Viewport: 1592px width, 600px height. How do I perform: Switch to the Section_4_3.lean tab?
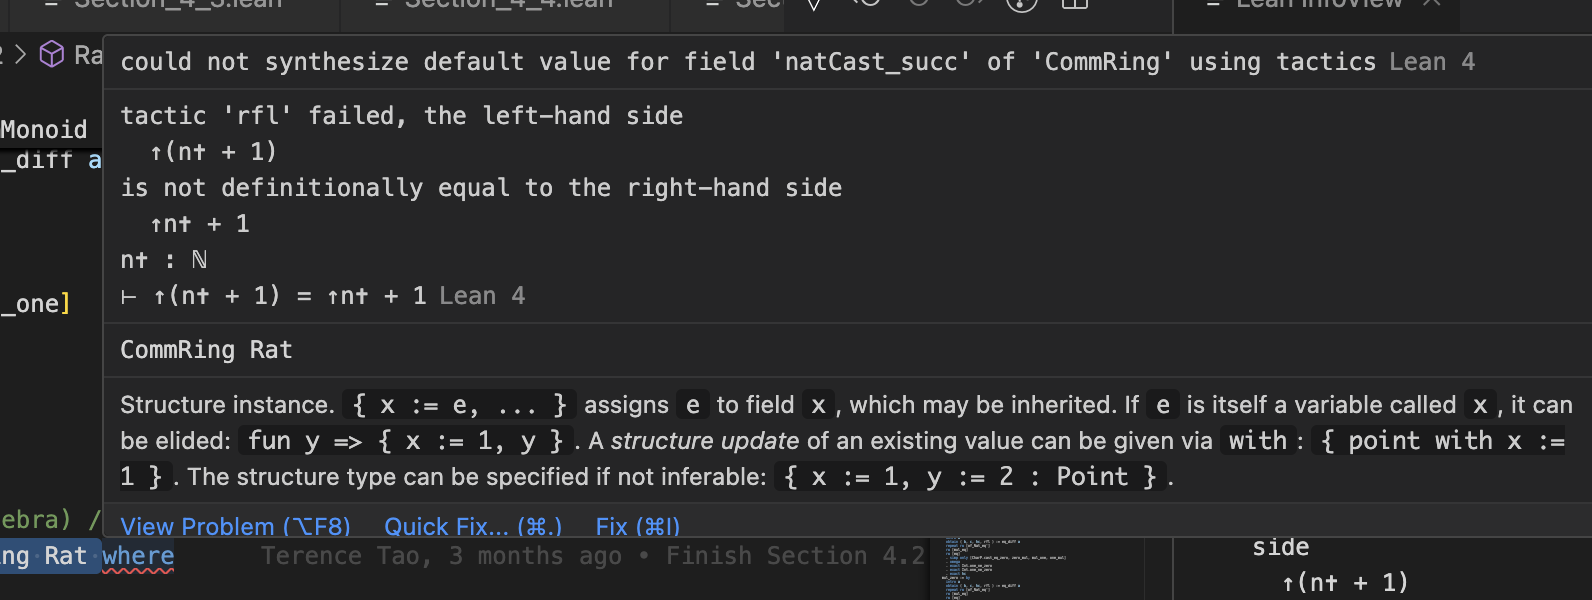[x=178, y=3]
